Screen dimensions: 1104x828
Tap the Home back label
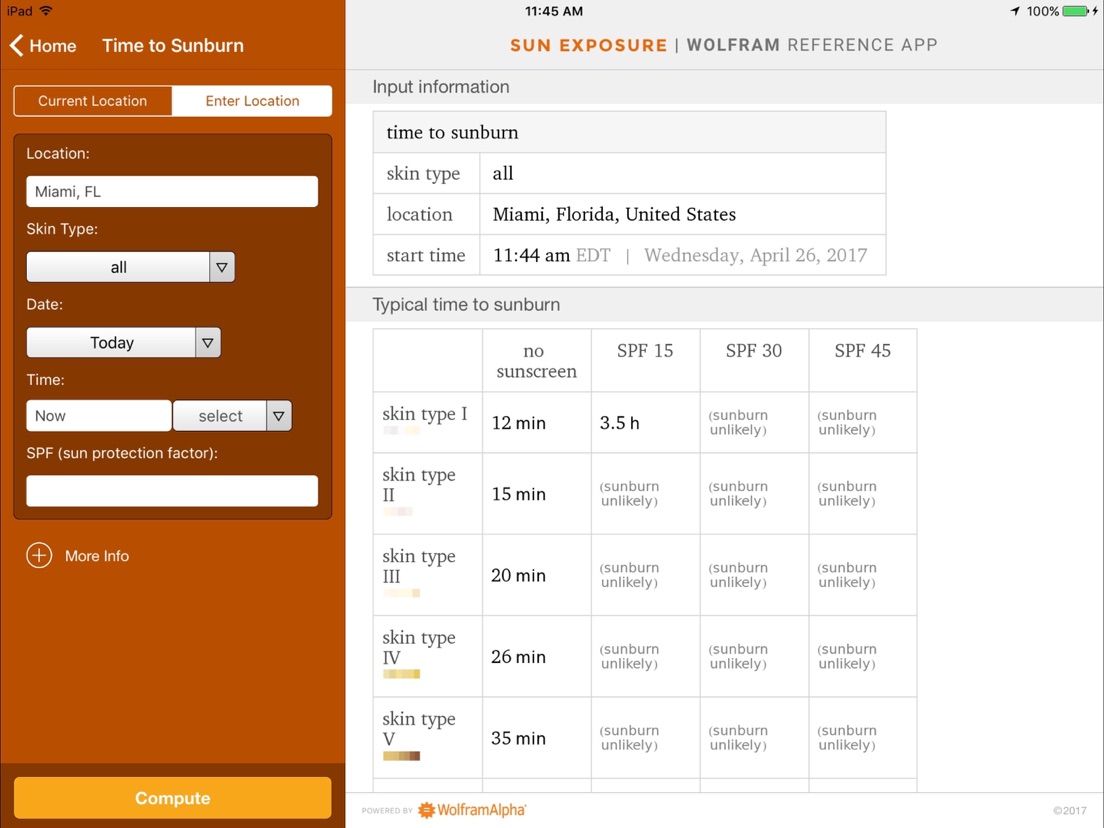pos(53,46)
